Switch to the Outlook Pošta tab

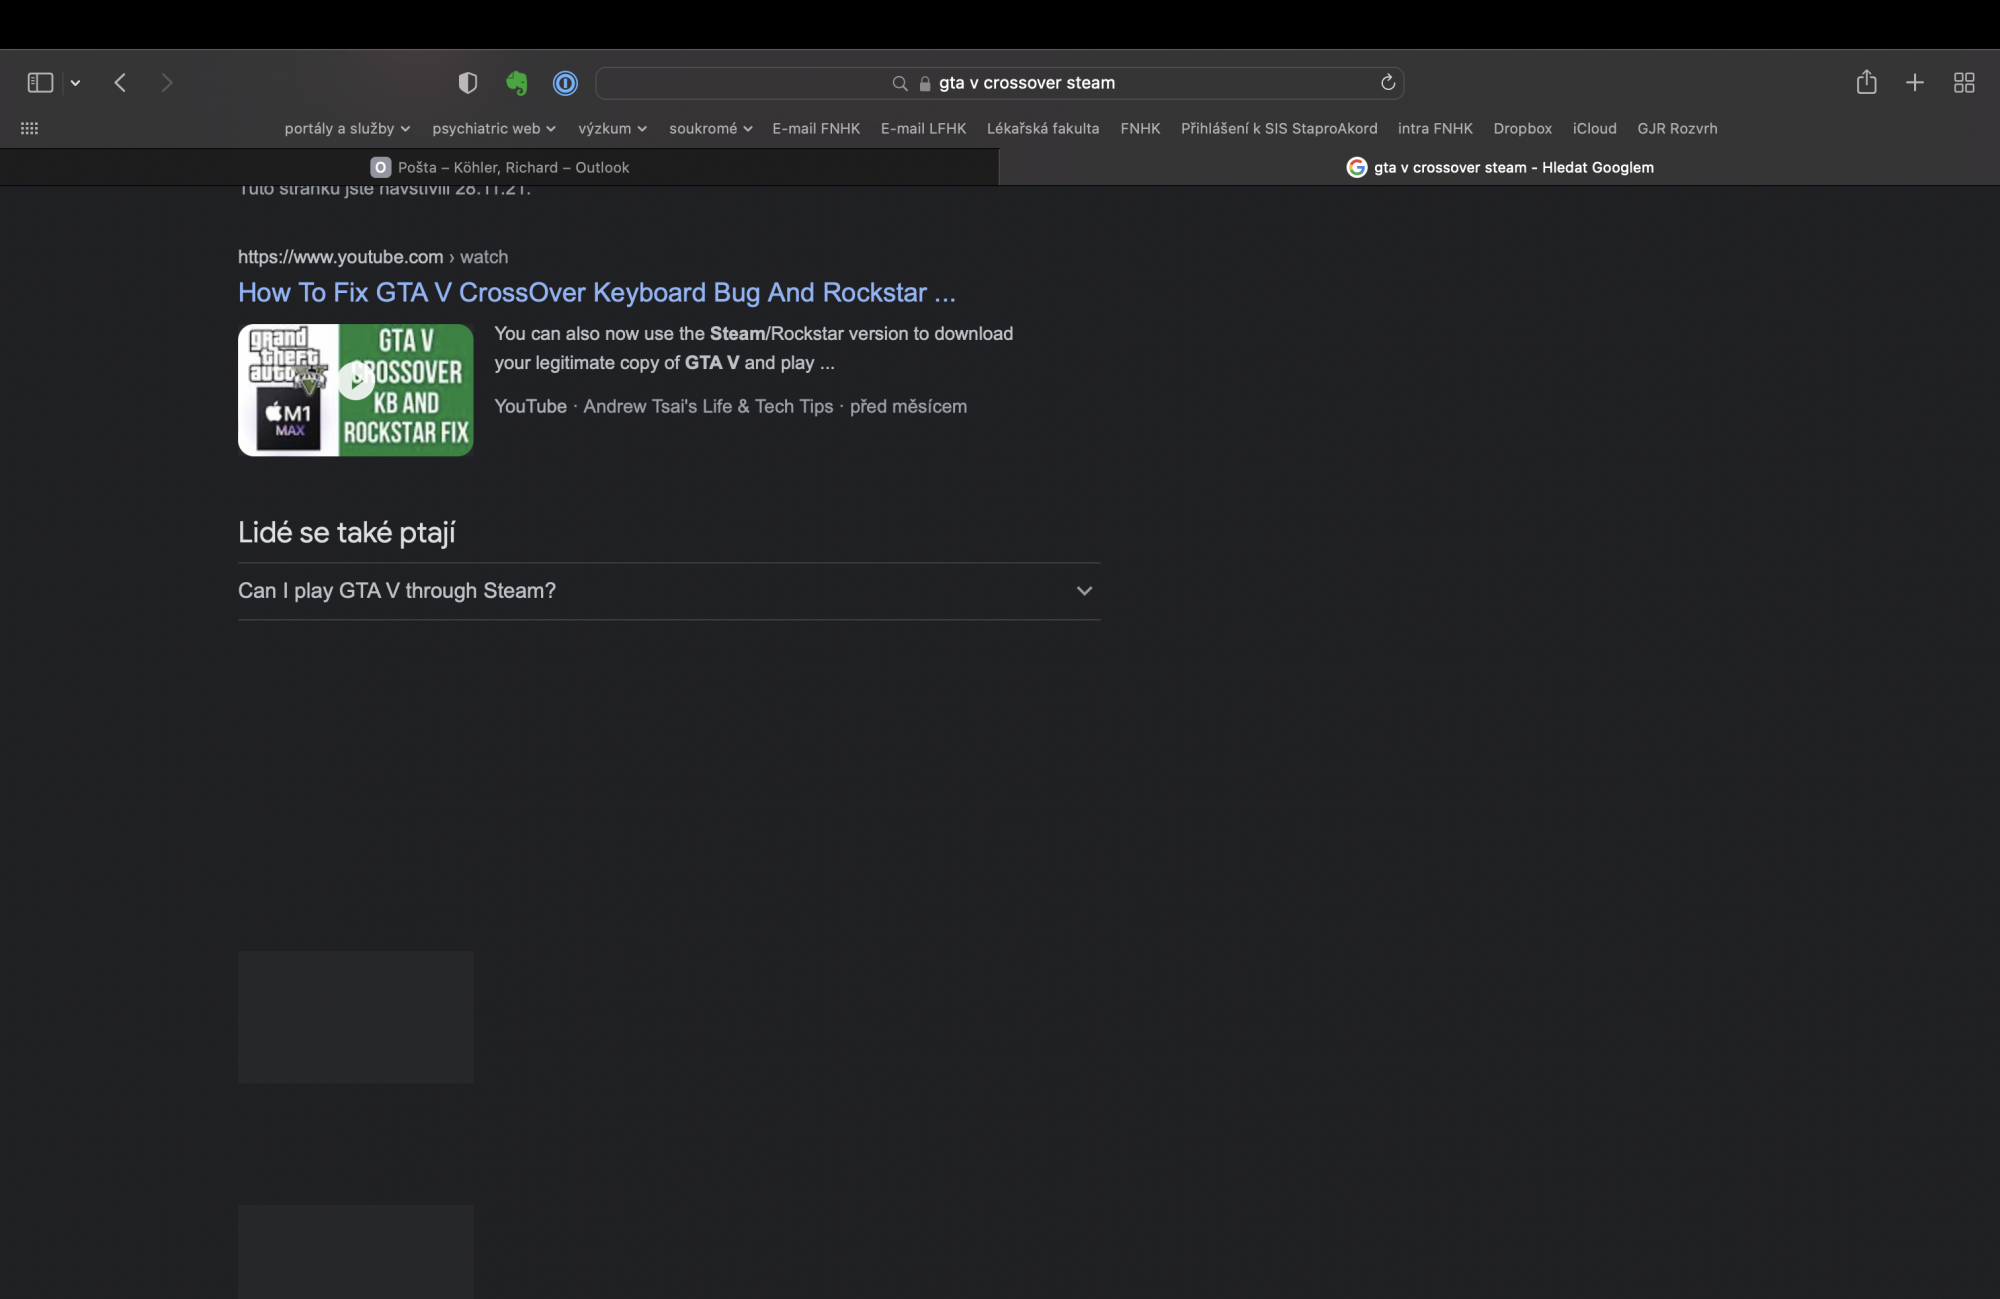point(499,167)
